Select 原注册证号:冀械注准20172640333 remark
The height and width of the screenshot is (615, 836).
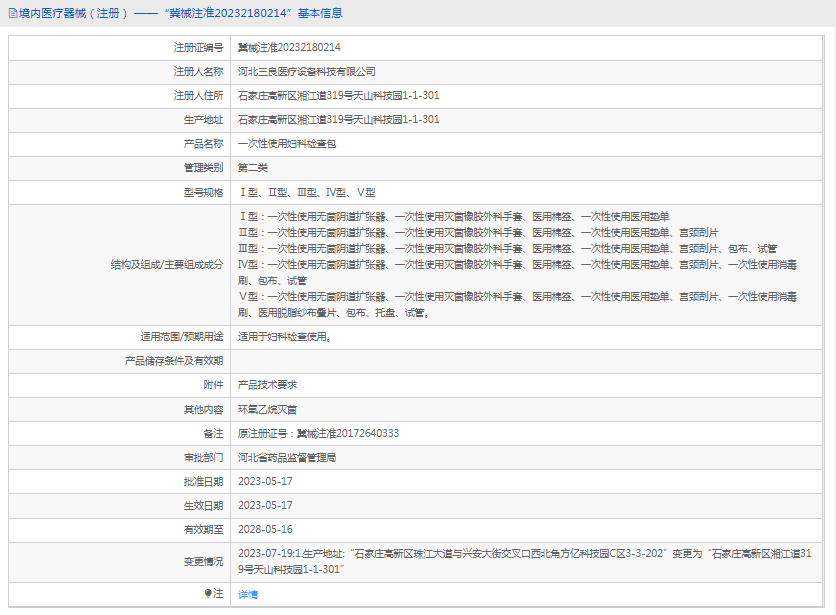(318, 434)
